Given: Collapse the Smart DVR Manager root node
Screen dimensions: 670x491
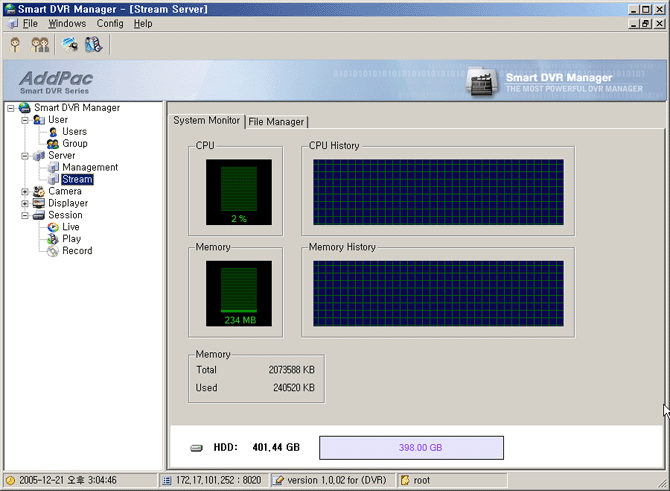Looking at the screenshot, I should click(x=11, y=108).
